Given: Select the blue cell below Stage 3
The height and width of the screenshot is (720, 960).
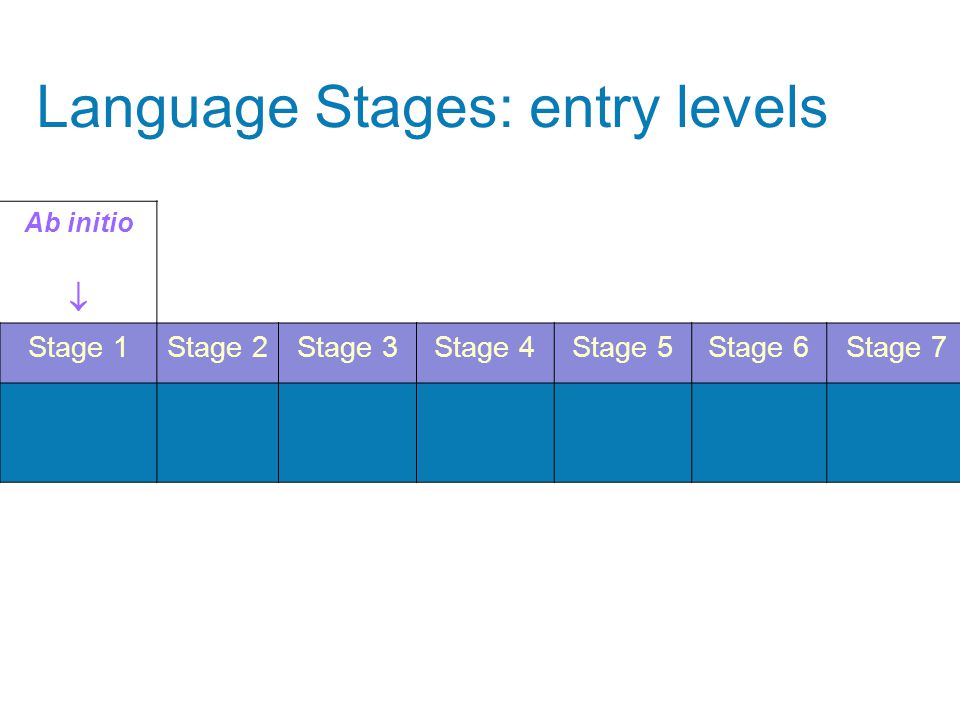Looking at the screenshot, I should point(347,433).
